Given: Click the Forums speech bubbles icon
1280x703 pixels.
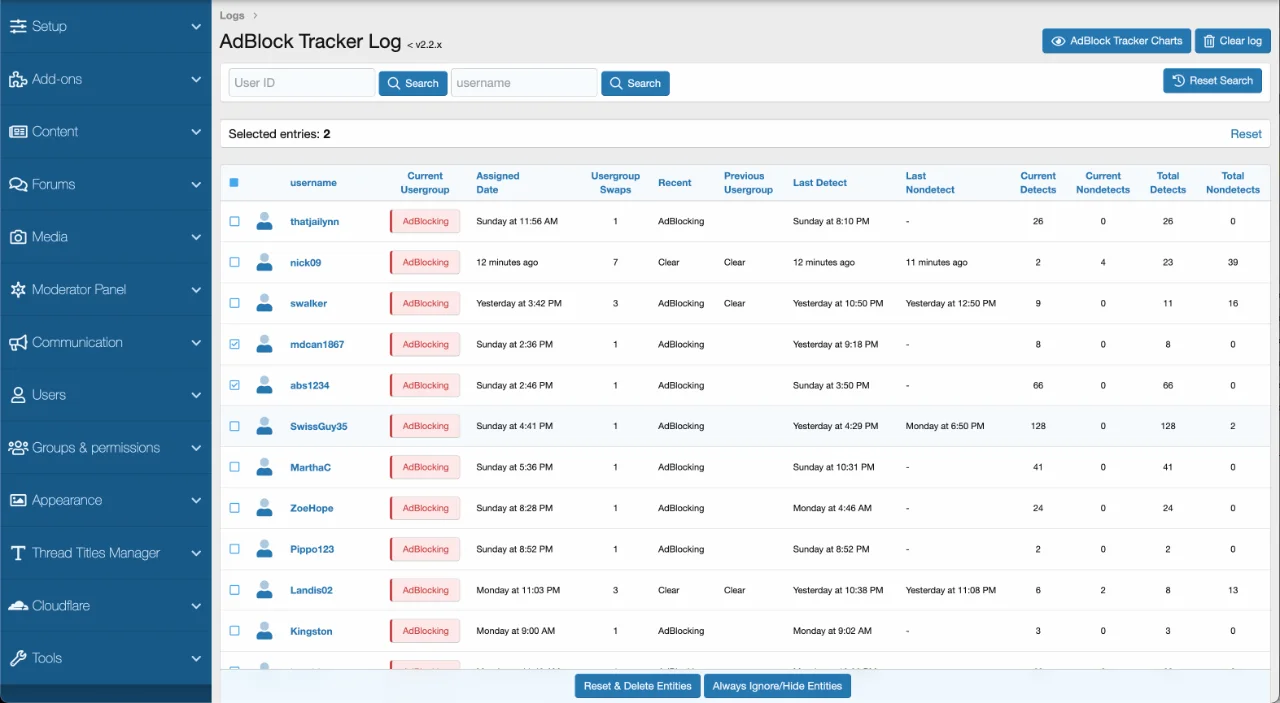Looking at the screenshot, I should 18,185.
